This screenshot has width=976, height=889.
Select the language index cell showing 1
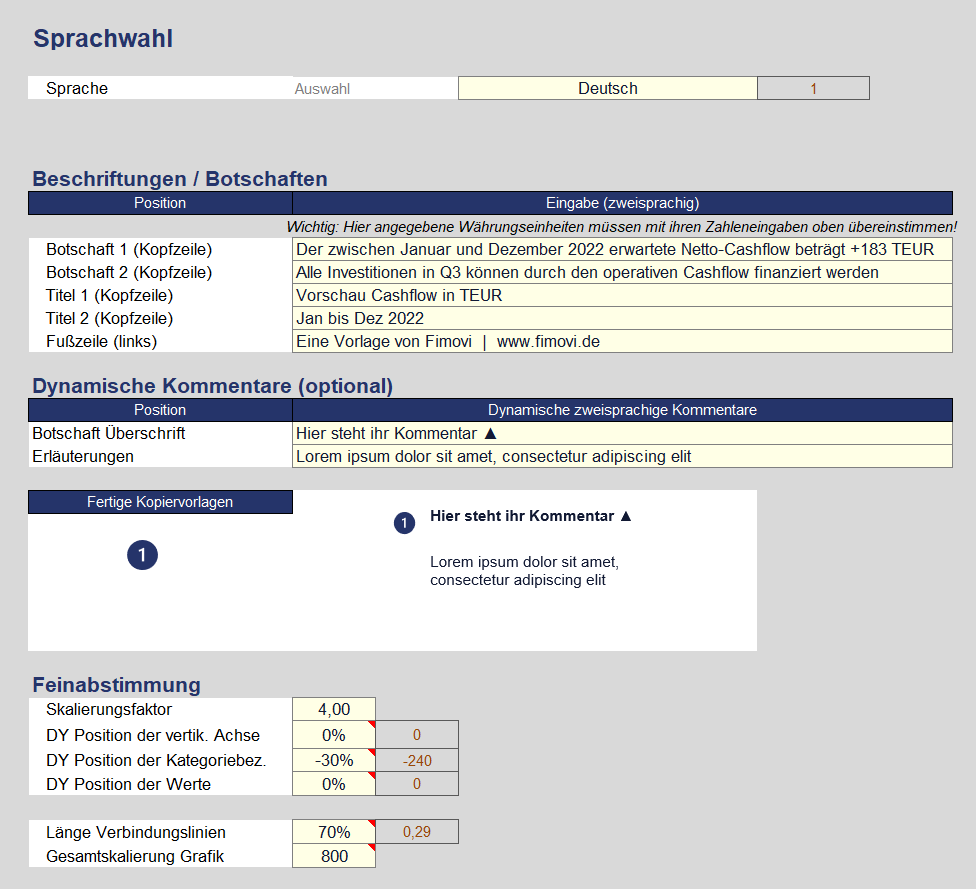[813, 88]
